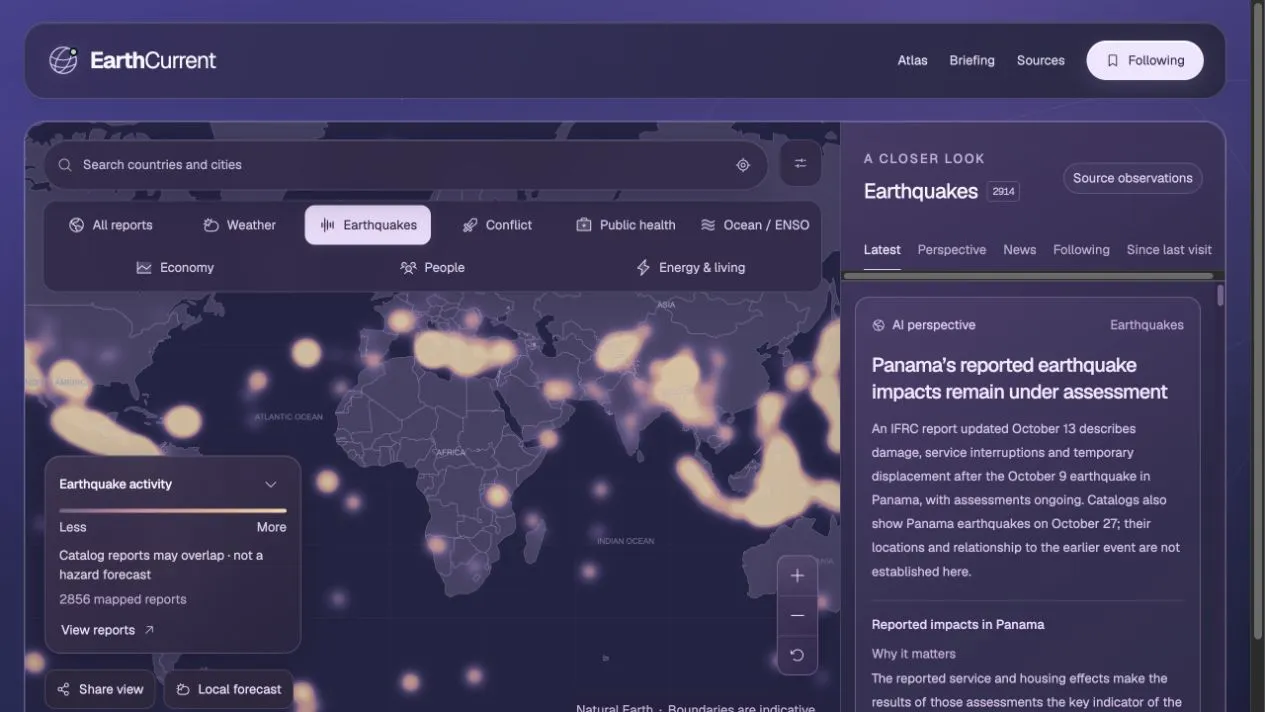
Task: Click the Less-More activity gradient bar
Action: click(173, 511)
